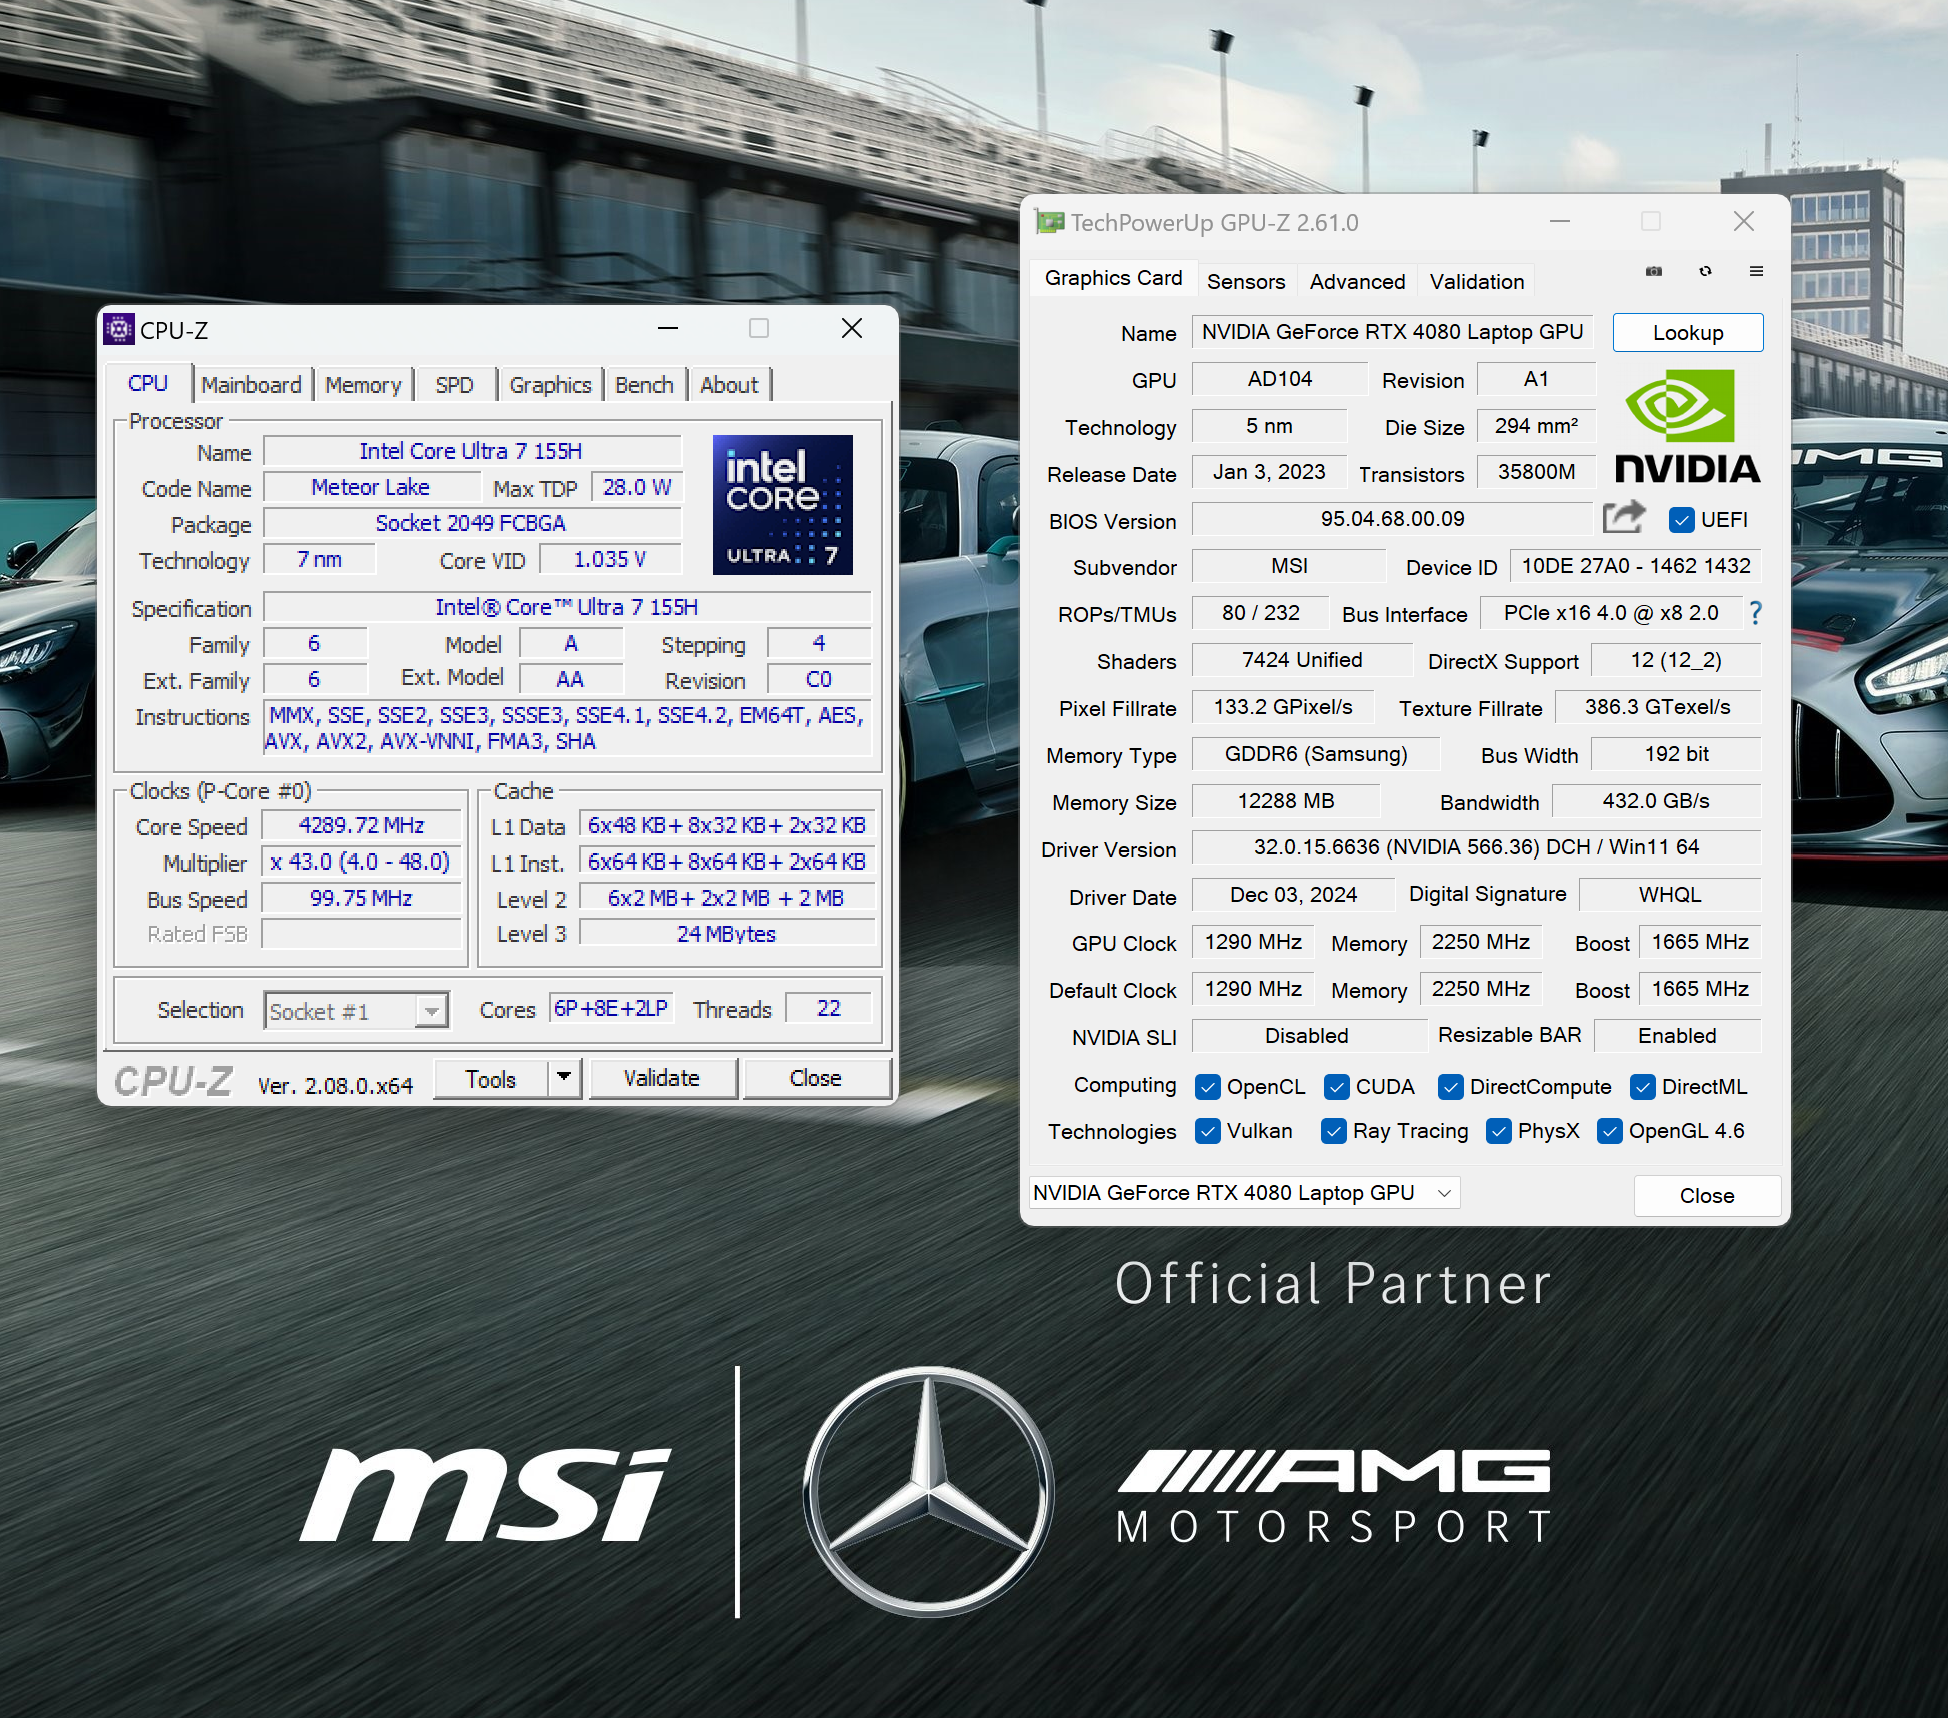Screen dimensions: 1948x1718
Task: Click the GPU Name field
Action: tap(1393, 332)
